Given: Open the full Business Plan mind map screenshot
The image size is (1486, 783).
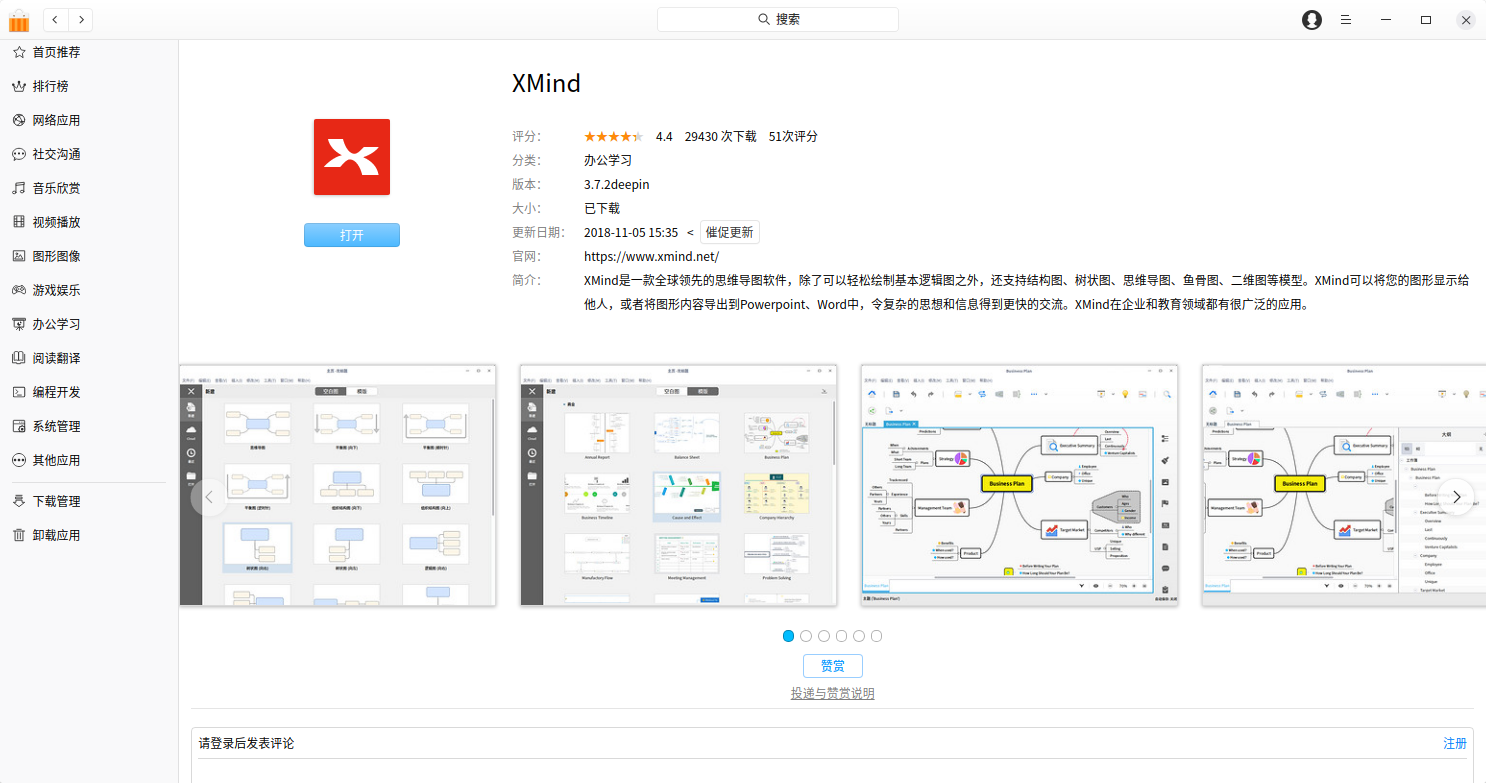Looking at the screenshot, I should pos(1020,485).
